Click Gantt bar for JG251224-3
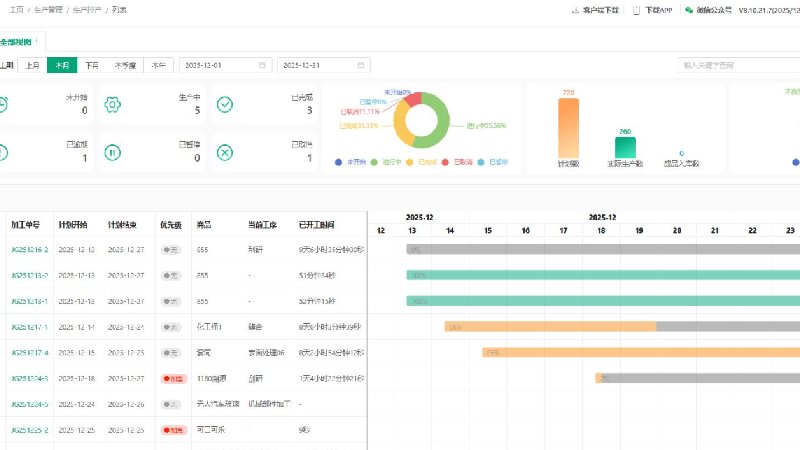 697,378
